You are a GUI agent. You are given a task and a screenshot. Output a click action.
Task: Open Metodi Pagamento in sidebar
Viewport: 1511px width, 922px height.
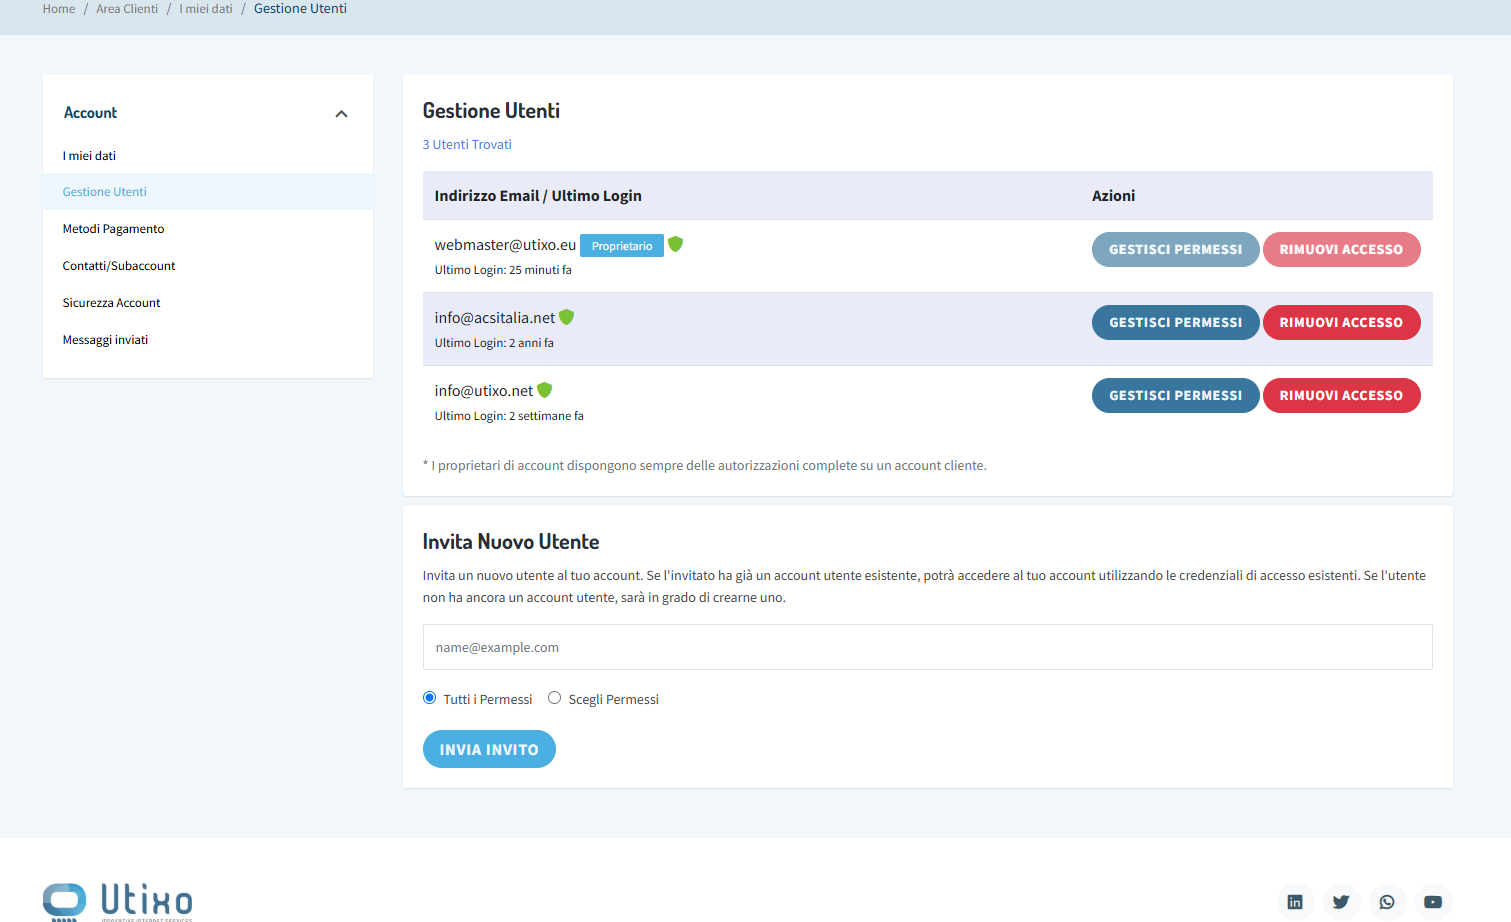coord(113,229)
